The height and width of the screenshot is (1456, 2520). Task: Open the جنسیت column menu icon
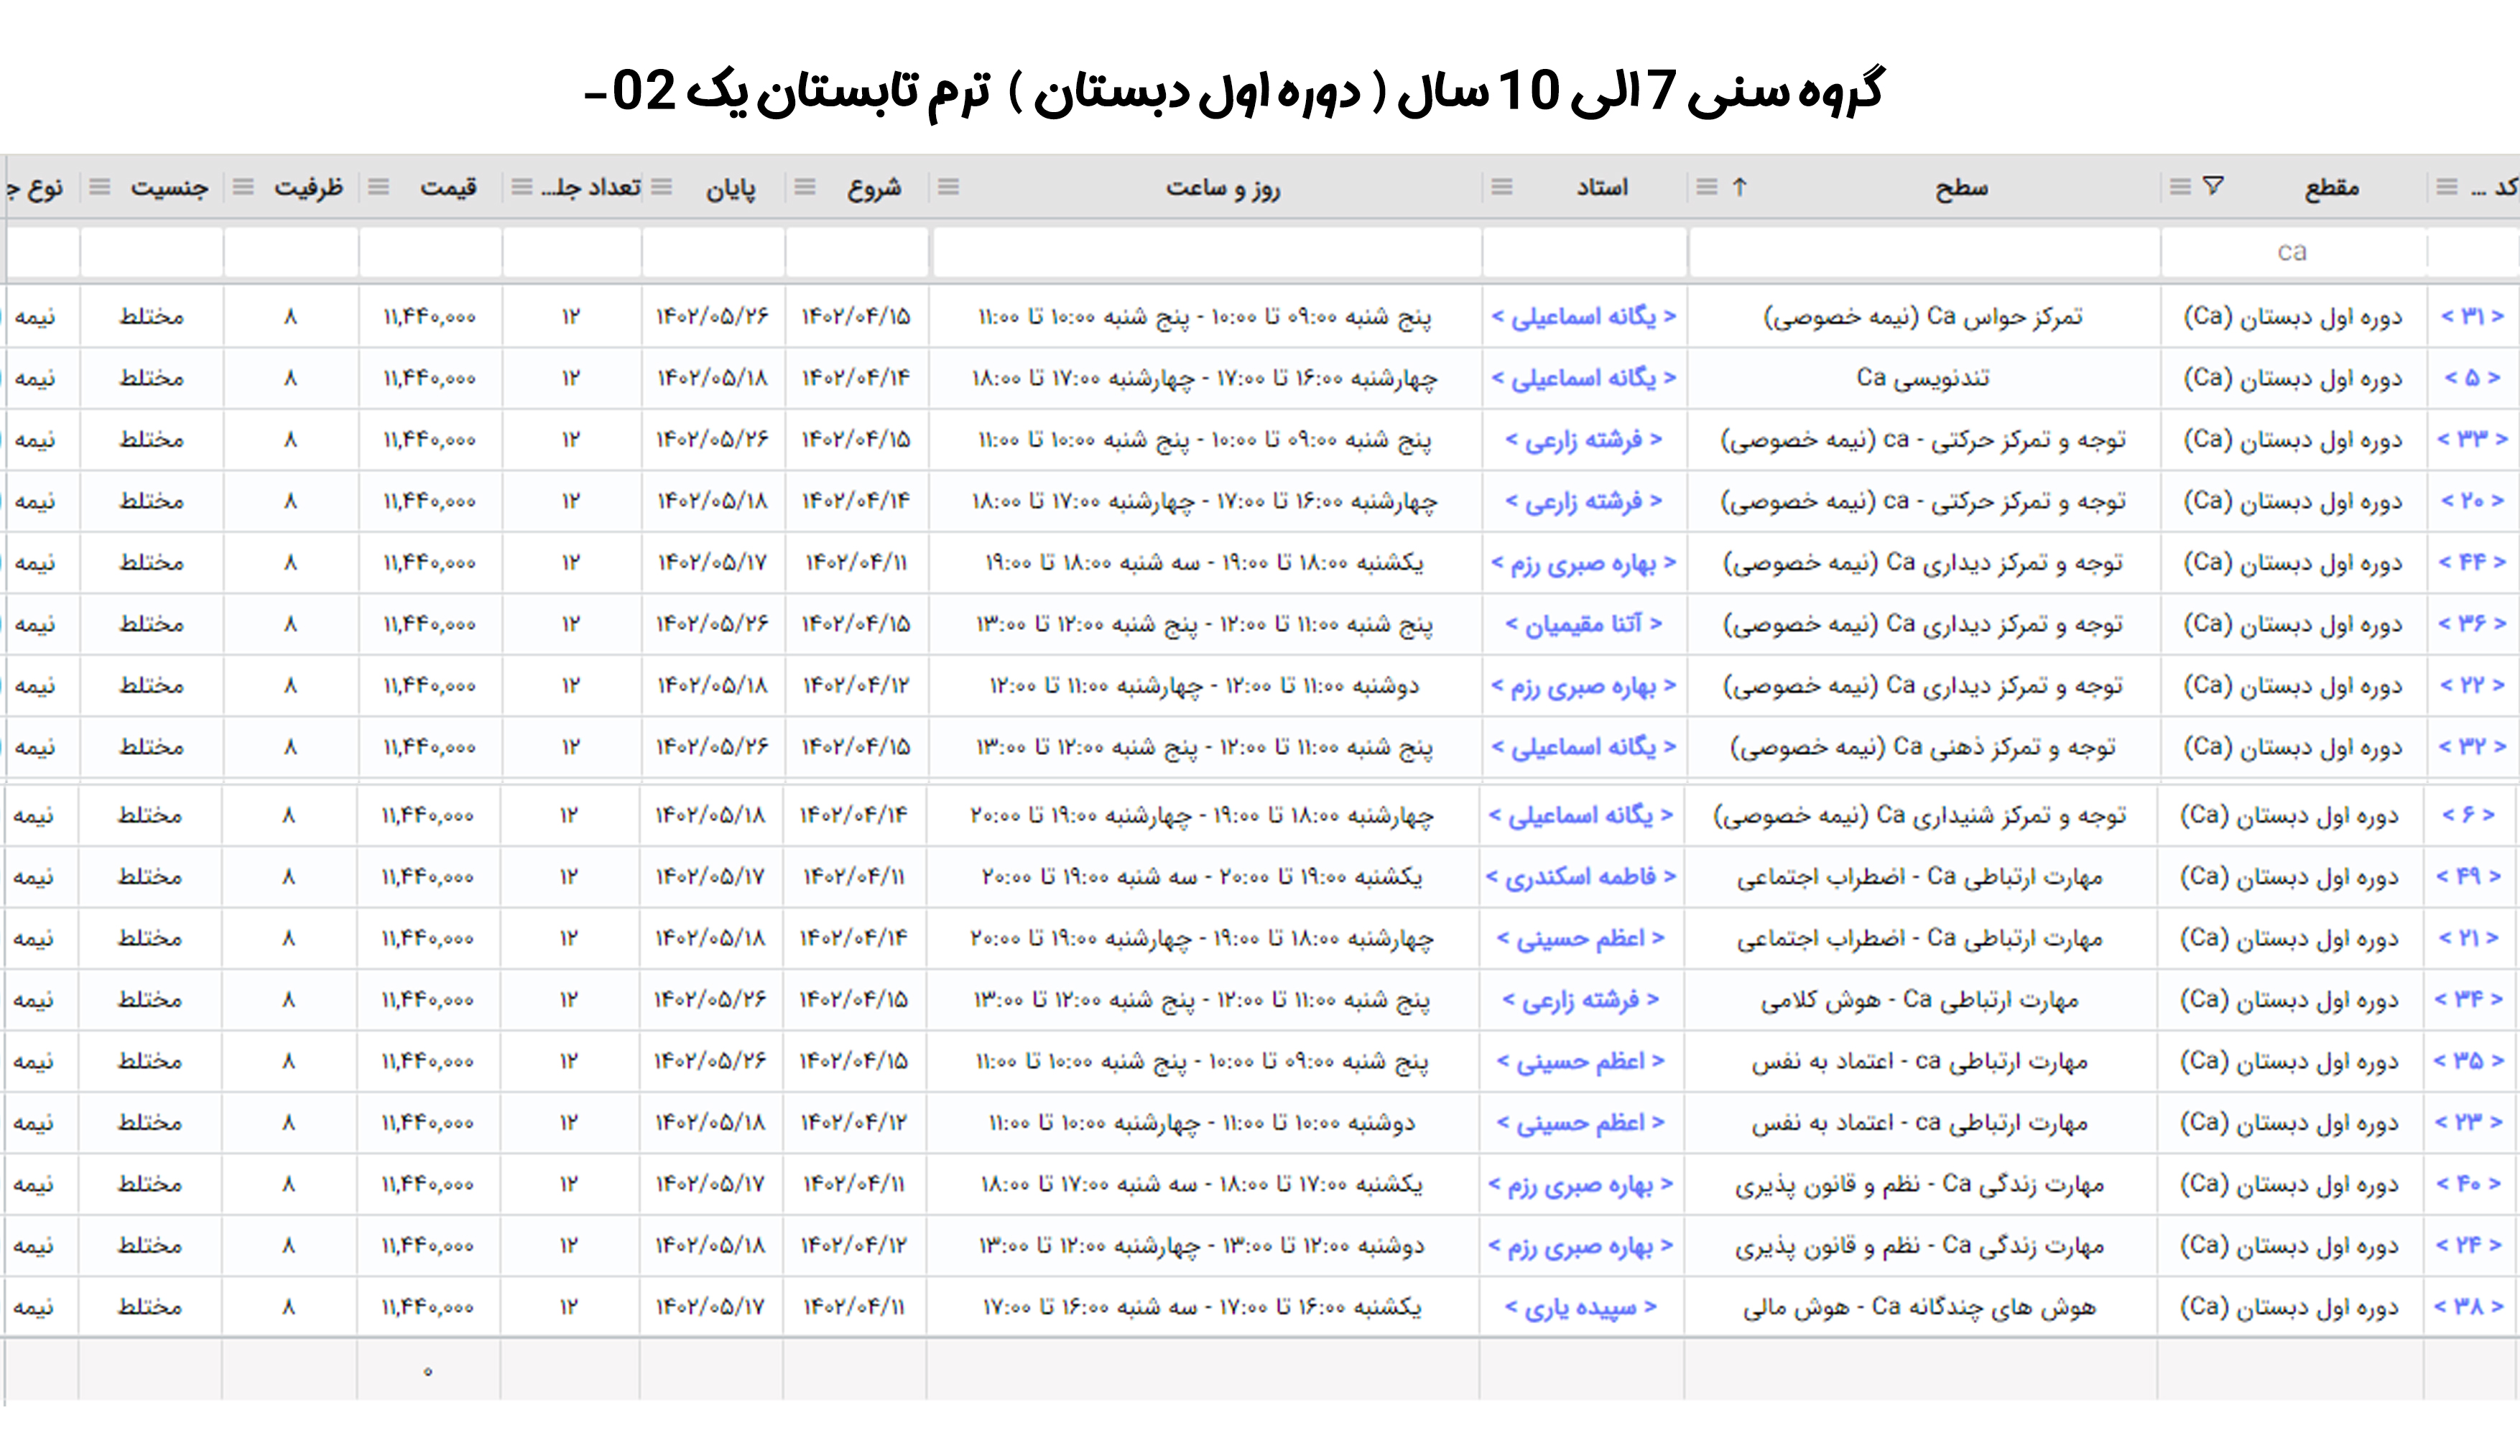pyautogui.click(x=100, y=187)
